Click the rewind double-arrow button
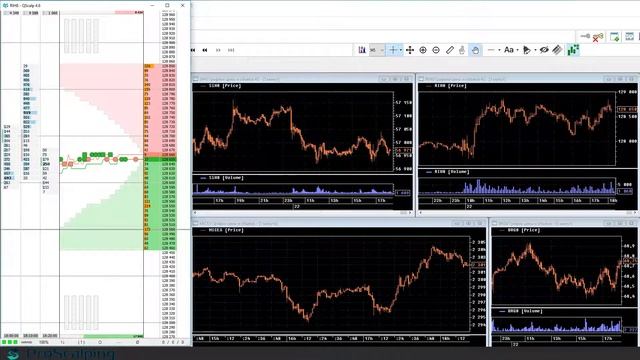The width and height of the screenshot is (640, 360). click(205, 50)
